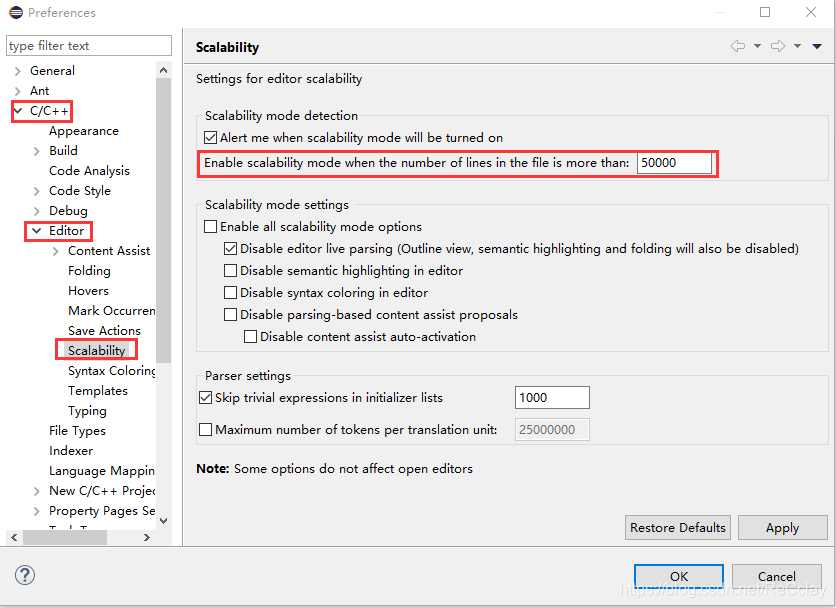Toggle Alert me when scalability mode turns on
The width and height of the screenshot is (836, 608).
coord(211,138)
